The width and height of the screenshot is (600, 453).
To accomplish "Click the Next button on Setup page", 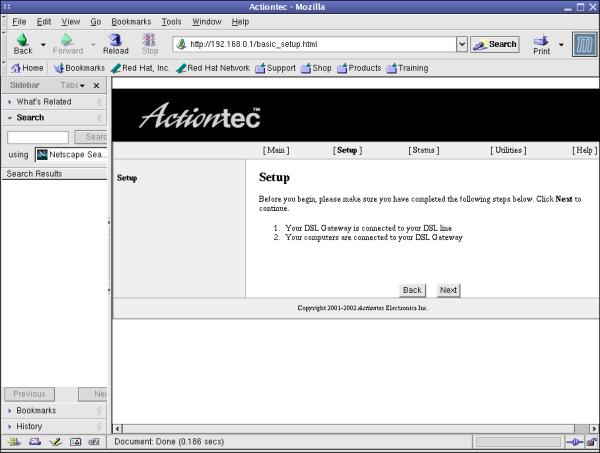I will pos(448,290).
